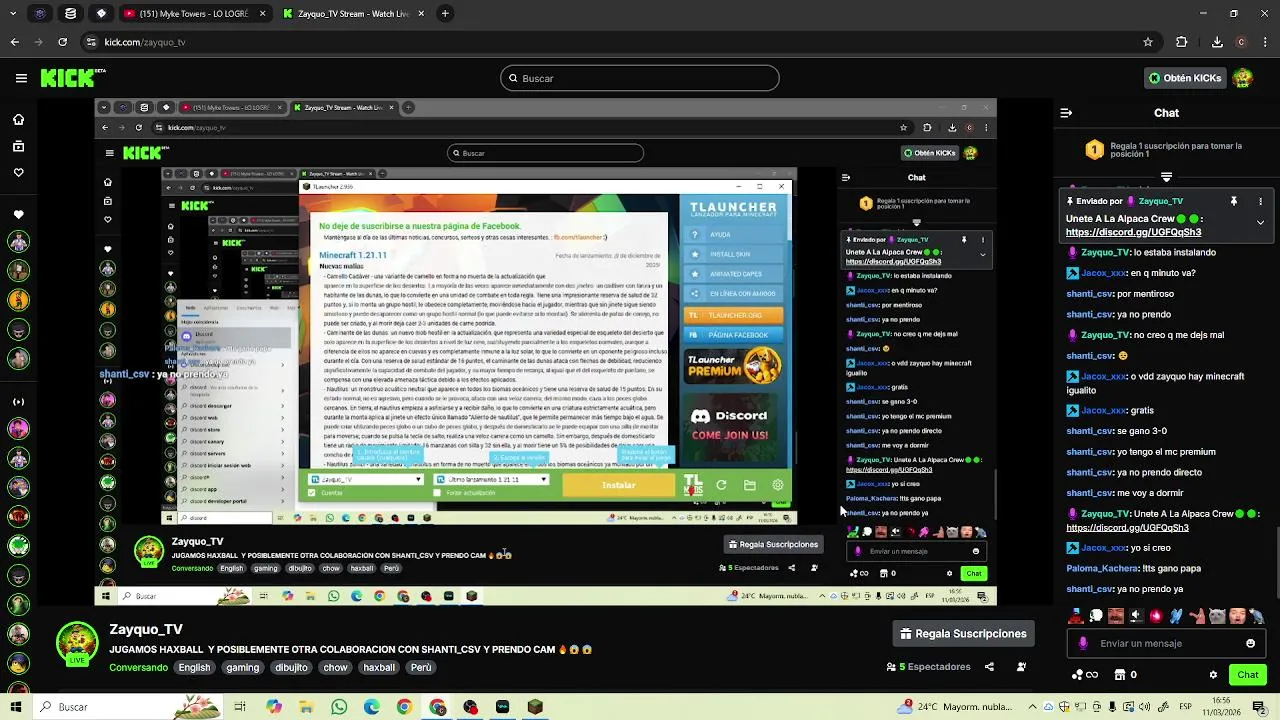Open Home icon in Kick sidebar

tap(18, 119)
